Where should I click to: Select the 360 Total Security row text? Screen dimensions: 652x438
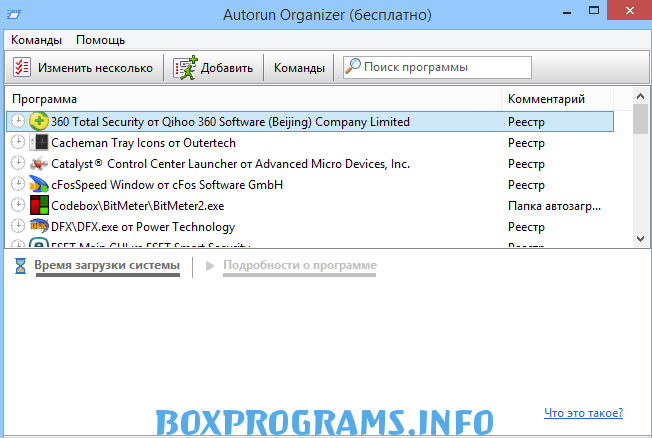(x=230, y=122)
